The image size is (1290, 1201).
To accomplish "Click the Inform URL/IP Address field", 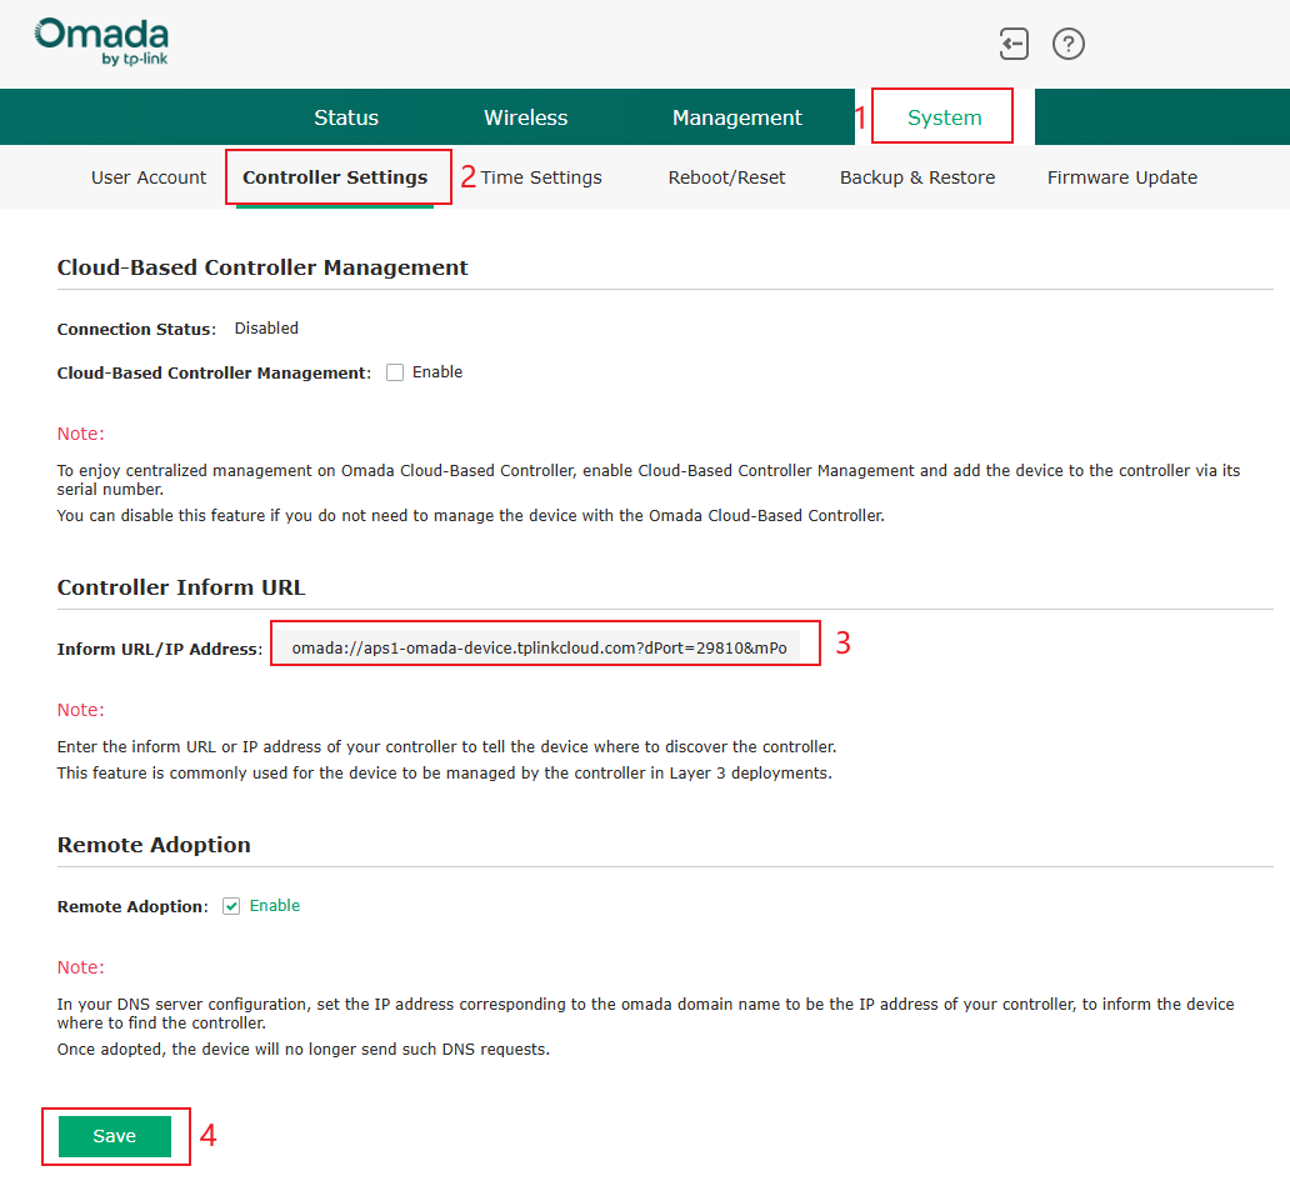I will 538,648.
